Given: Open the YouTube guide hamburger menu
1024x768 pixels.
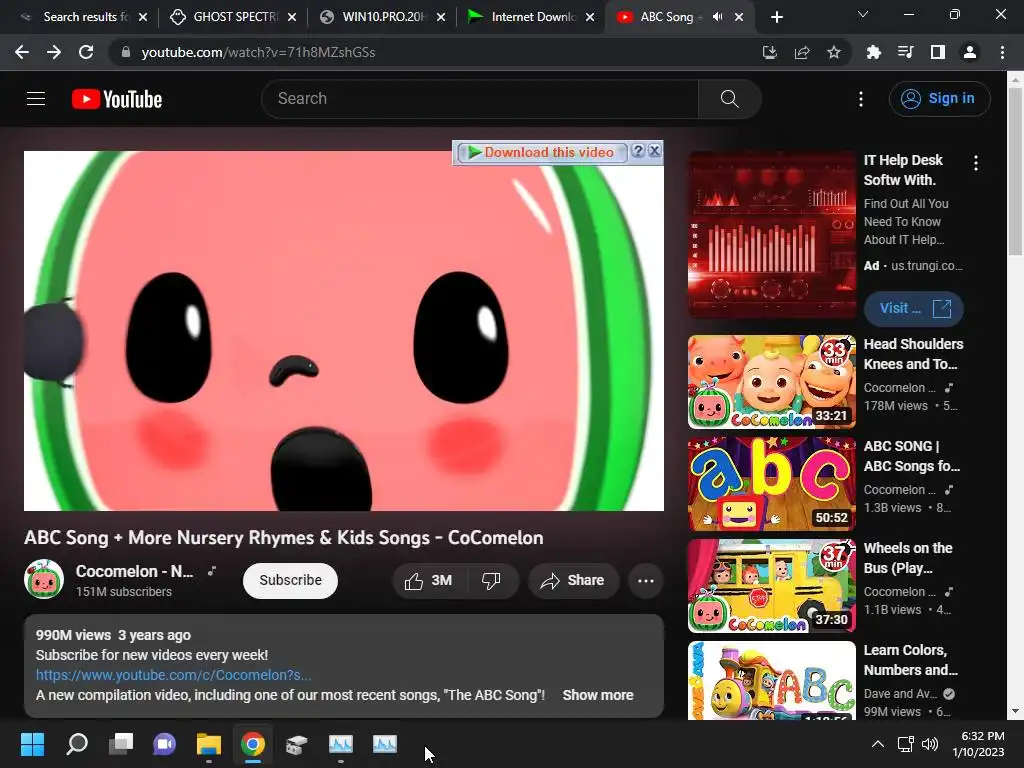Looking at the screenshot, I should pos(36,99).
